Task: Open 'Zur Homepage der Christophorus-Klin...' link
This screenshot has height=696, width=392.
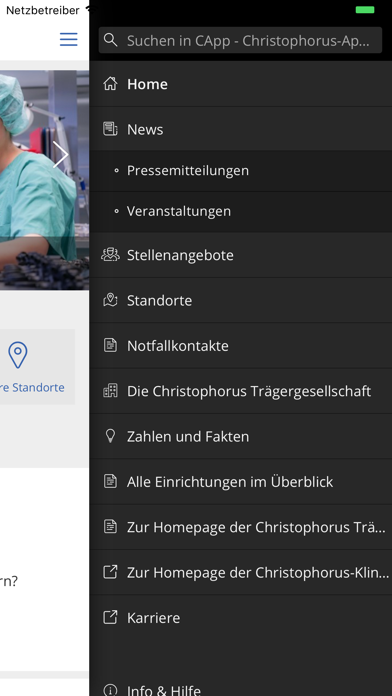Action: (241, 572)
